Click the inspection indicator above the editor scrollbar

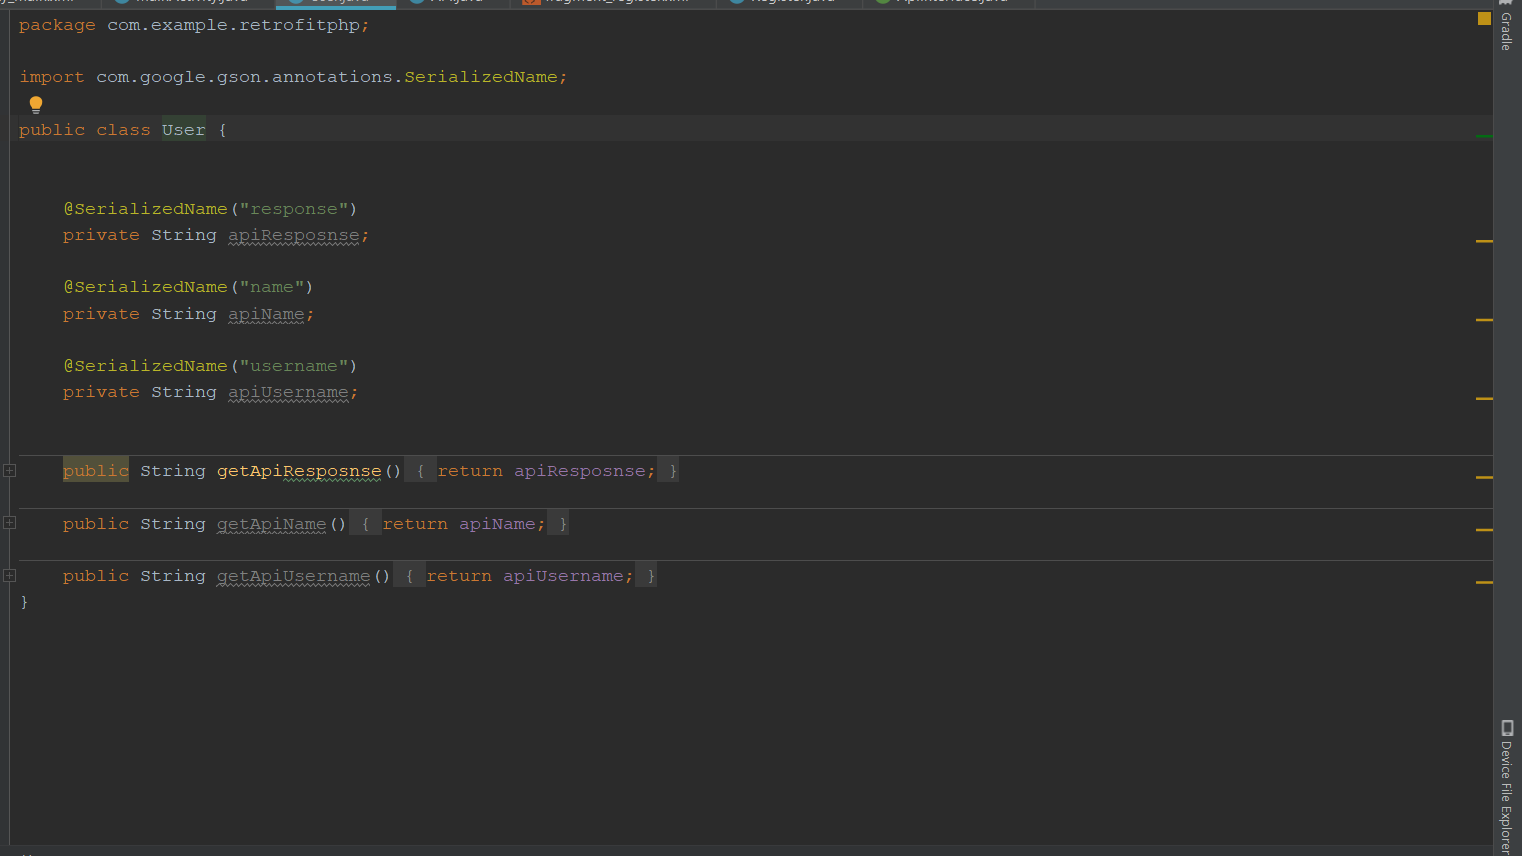1483,17
